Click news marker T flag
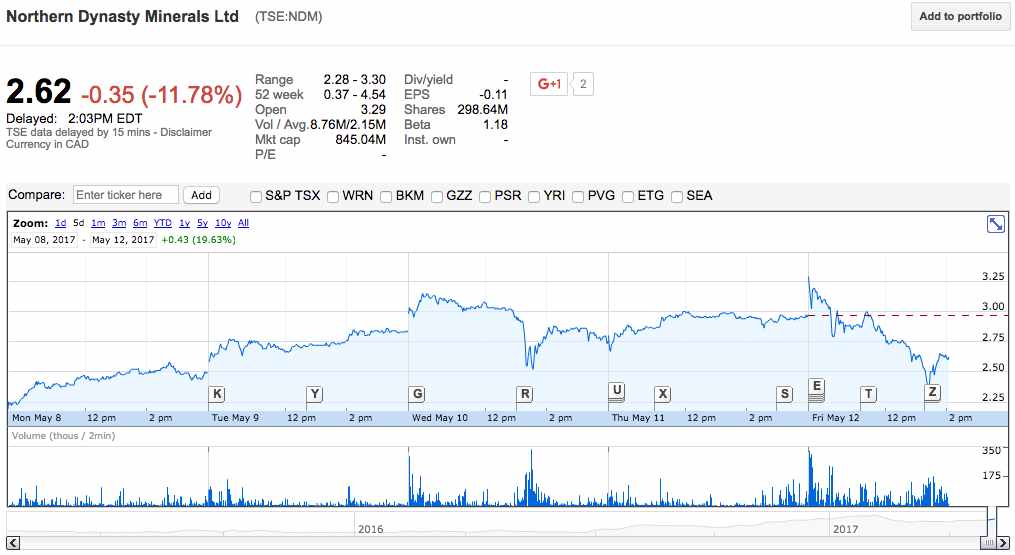This screenshot has height=555, width=1015. (868, 394)
